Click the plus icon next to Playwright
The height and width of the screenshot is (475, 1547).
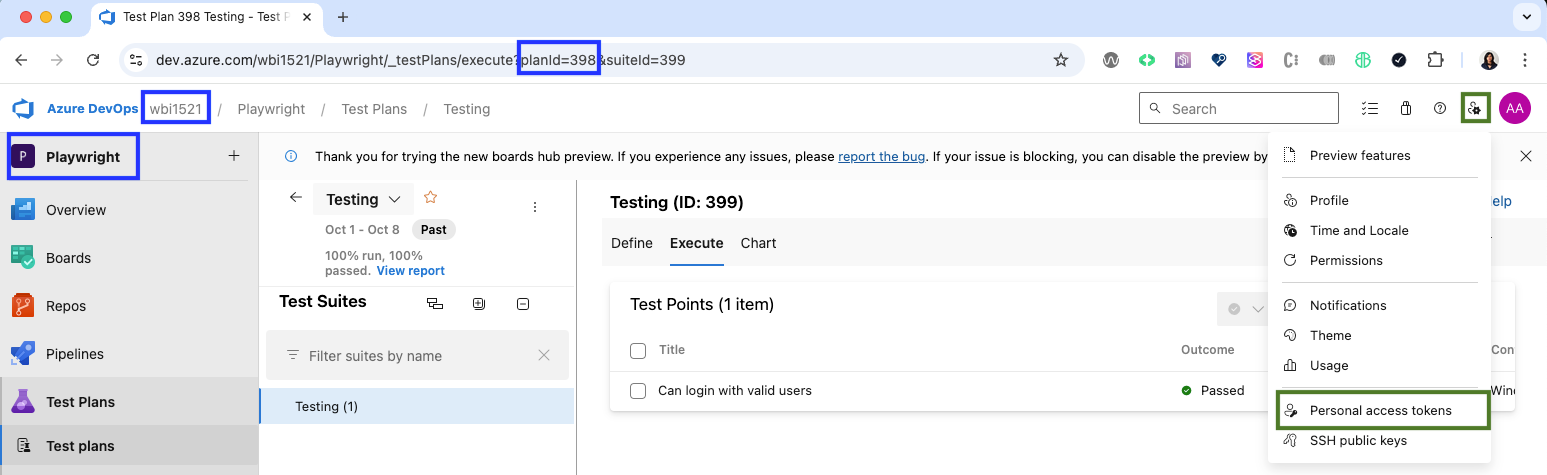[234, 156]
